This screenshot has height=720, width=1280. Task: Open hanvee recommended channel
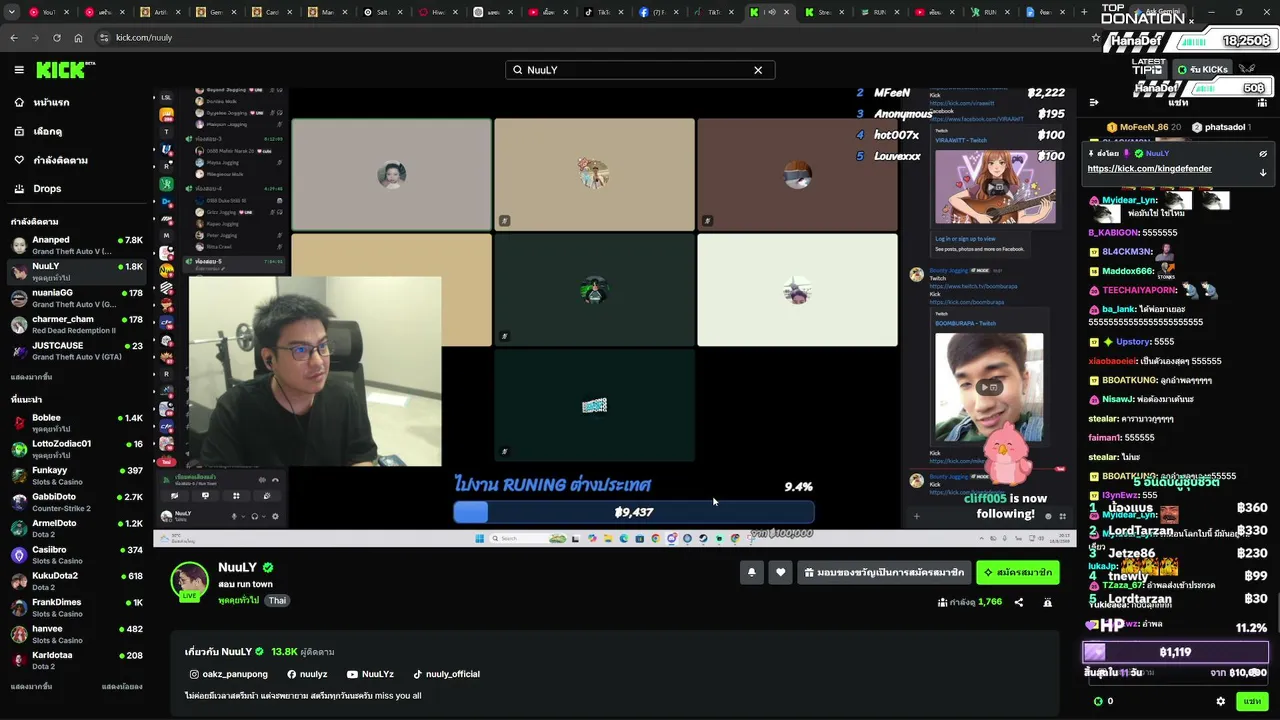[77, 634]
